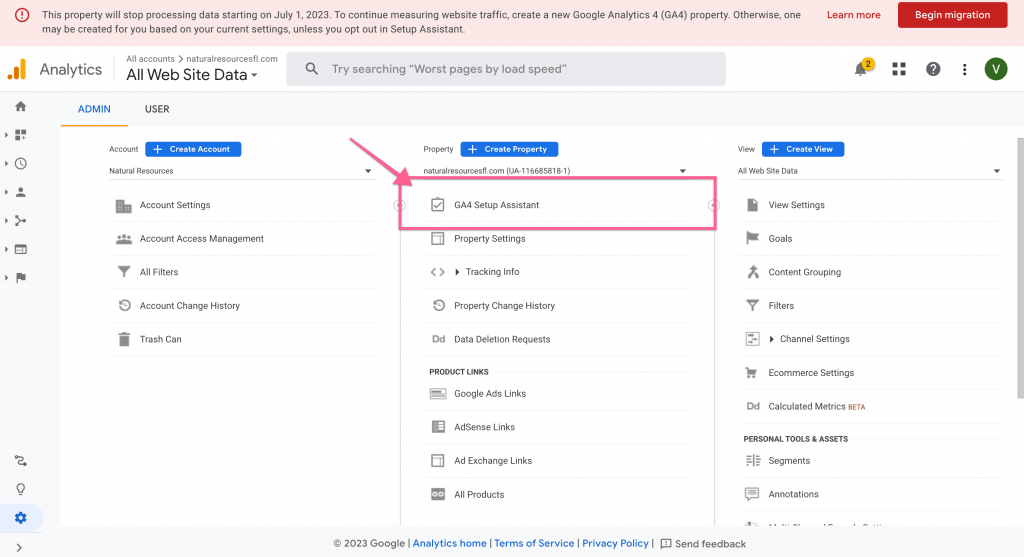Open the Home icon in the sidebar
This screenshot has height=557, width=1024.
20,106
